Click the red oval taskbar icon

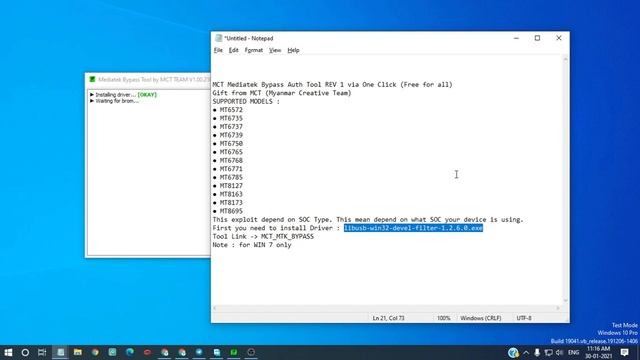tap(147, 352)
